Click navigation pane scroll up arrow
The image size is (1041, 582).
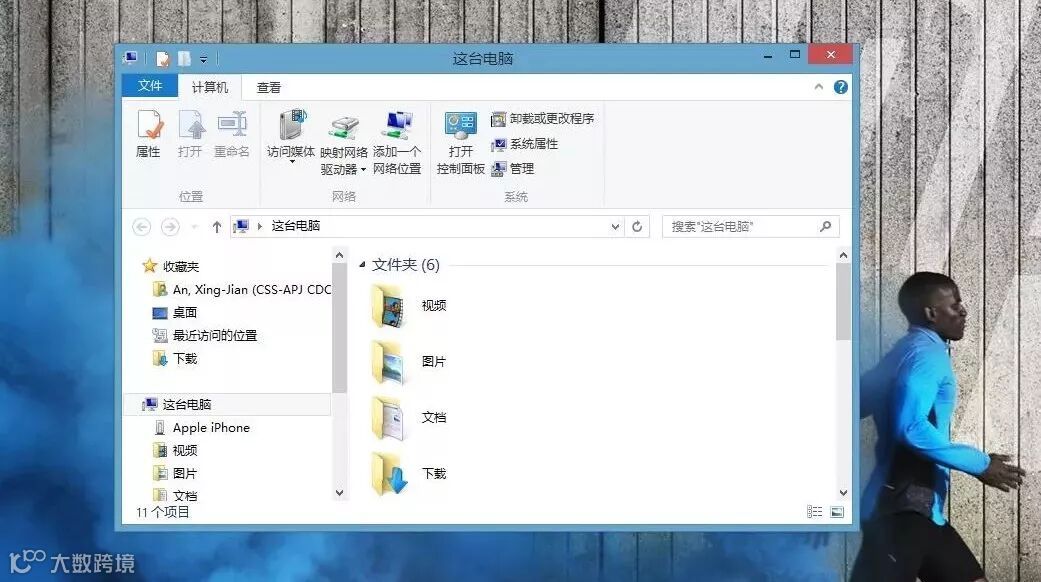pos(339,255)
